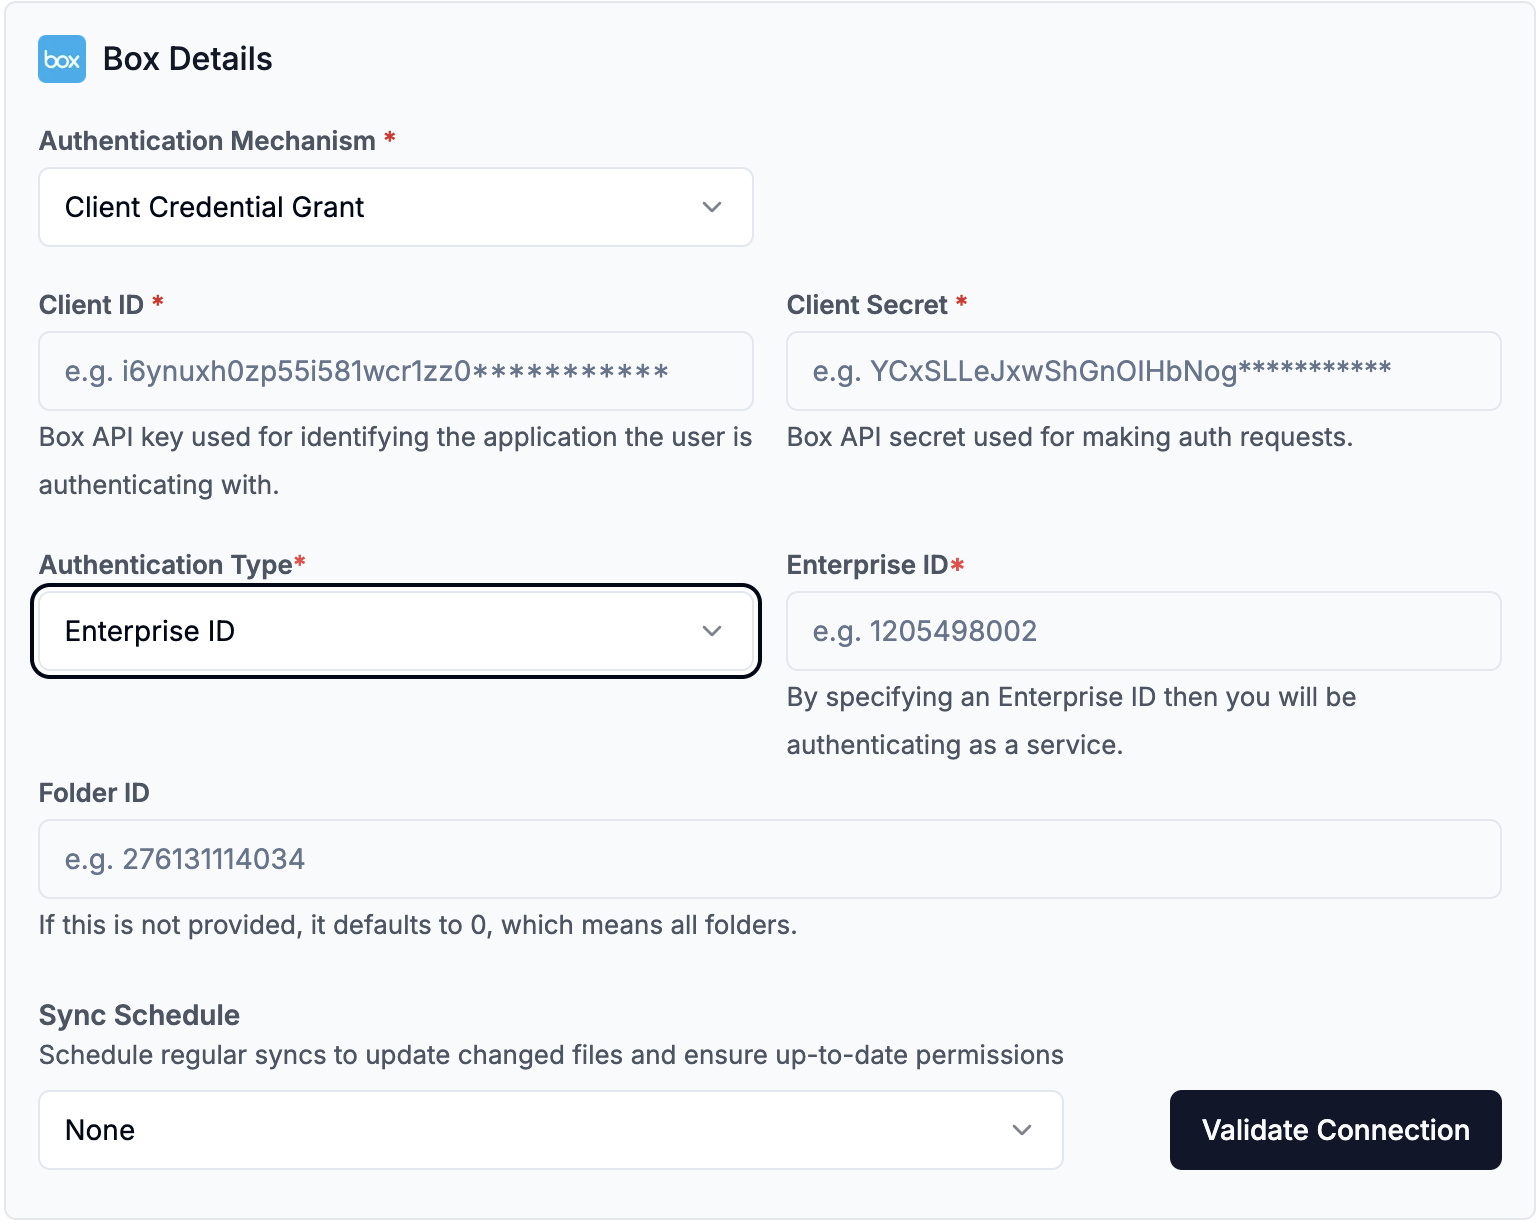The width and height of the screenshot is (1538, 1224).
Task: Focus the Client ID input field
Action: pyautogui.click(x=395, y=371)
